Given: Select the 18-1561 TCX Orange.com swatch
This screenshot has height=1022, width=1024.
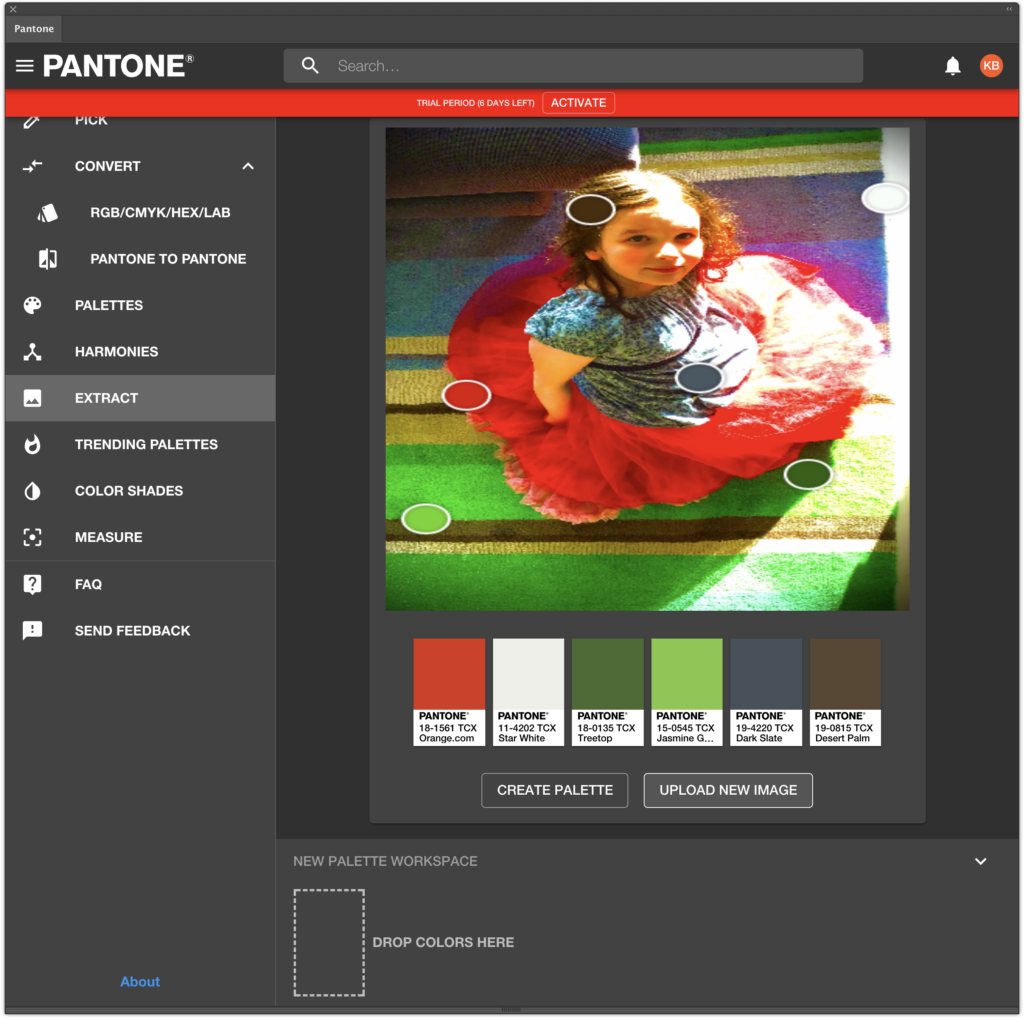Looking at the screenshot, I should coord(449,692).
